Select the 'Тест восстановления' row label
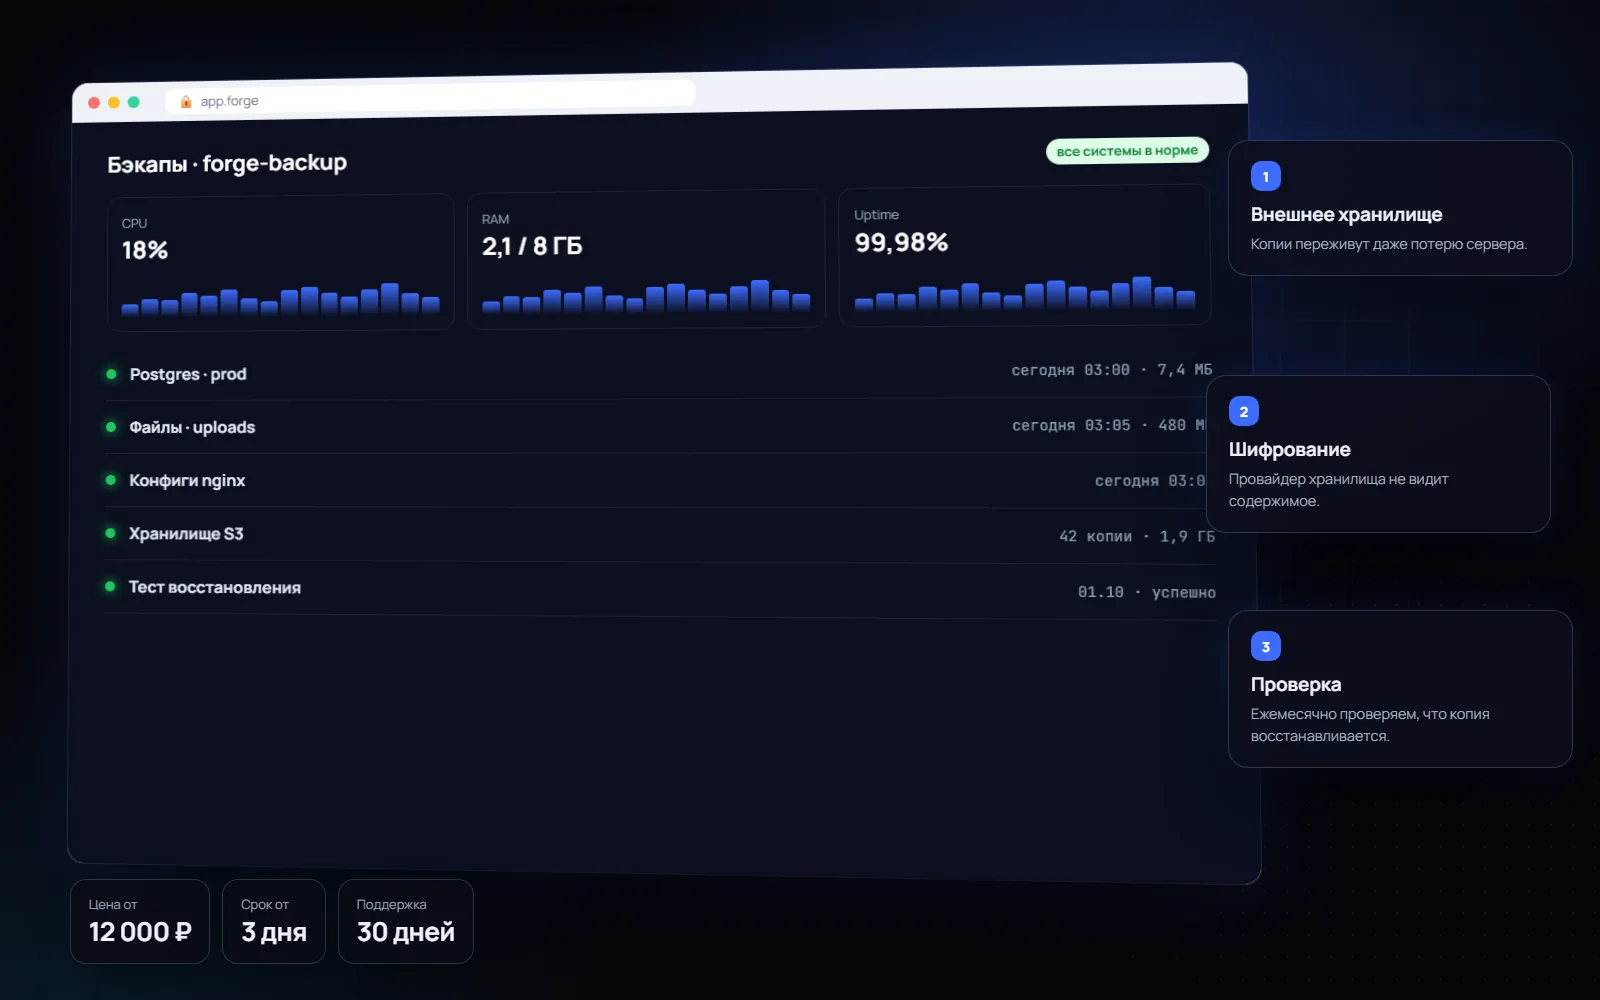 click(x=214, y=587)
